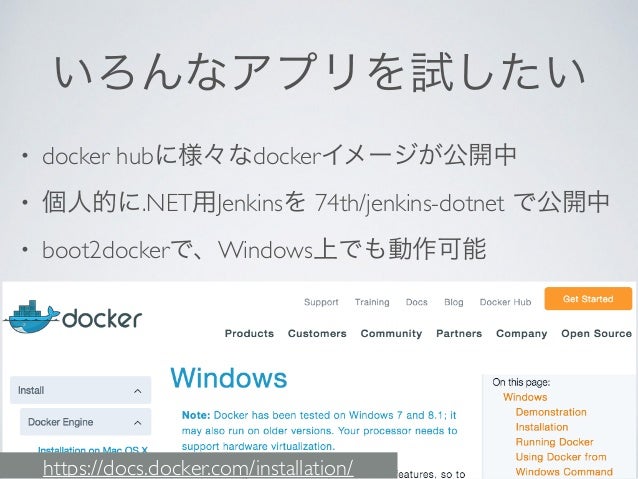Open the Support link
This screenshot has width=638, height=479.
[321, 302]
